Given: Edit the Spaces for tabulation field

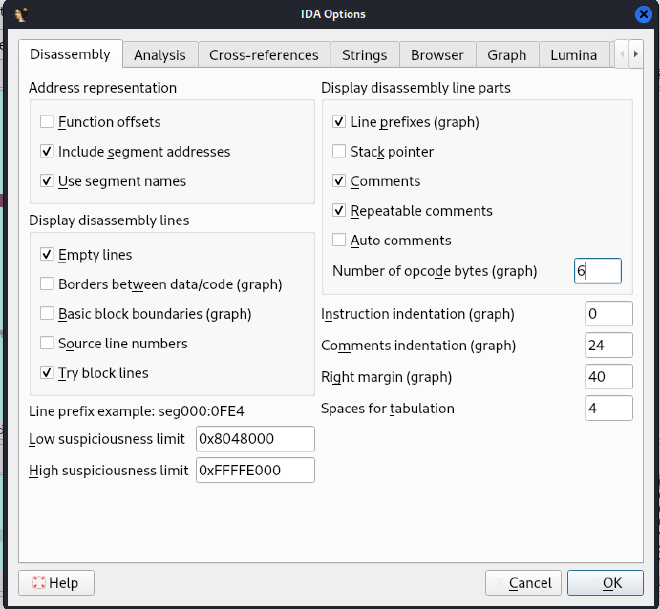Looking at the screenshot, I should (x=609, y=408).
